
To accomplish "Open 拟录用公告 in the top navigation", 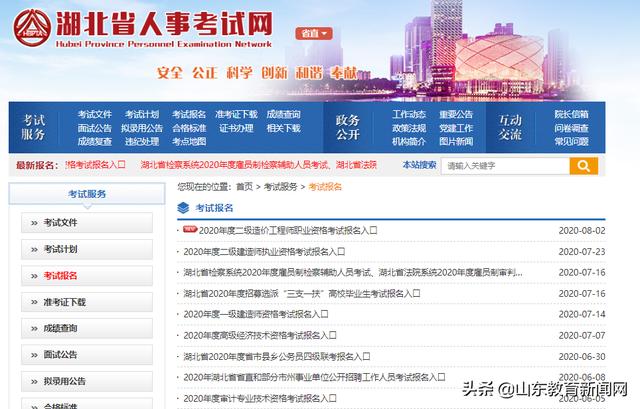I will (142, 128).
